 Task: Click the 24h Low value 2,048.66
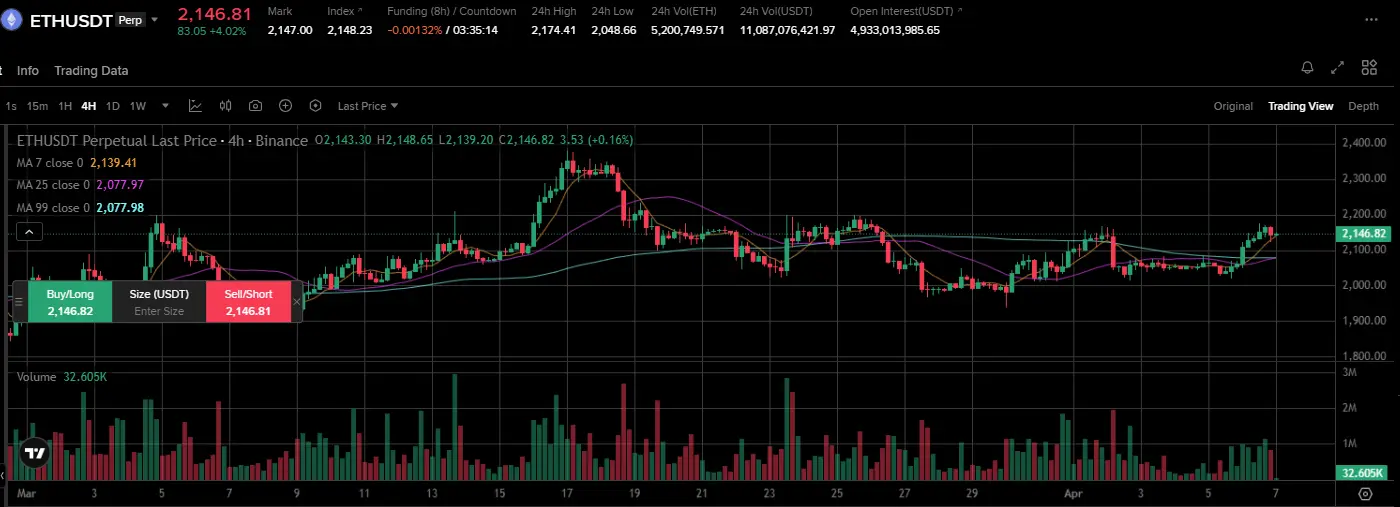tap(613, 30)
